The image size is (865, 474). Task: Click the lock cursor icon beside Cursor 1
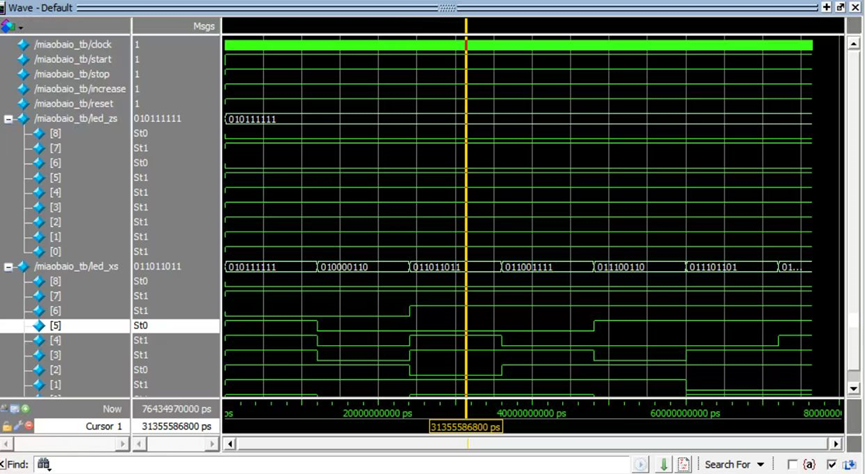7,426
